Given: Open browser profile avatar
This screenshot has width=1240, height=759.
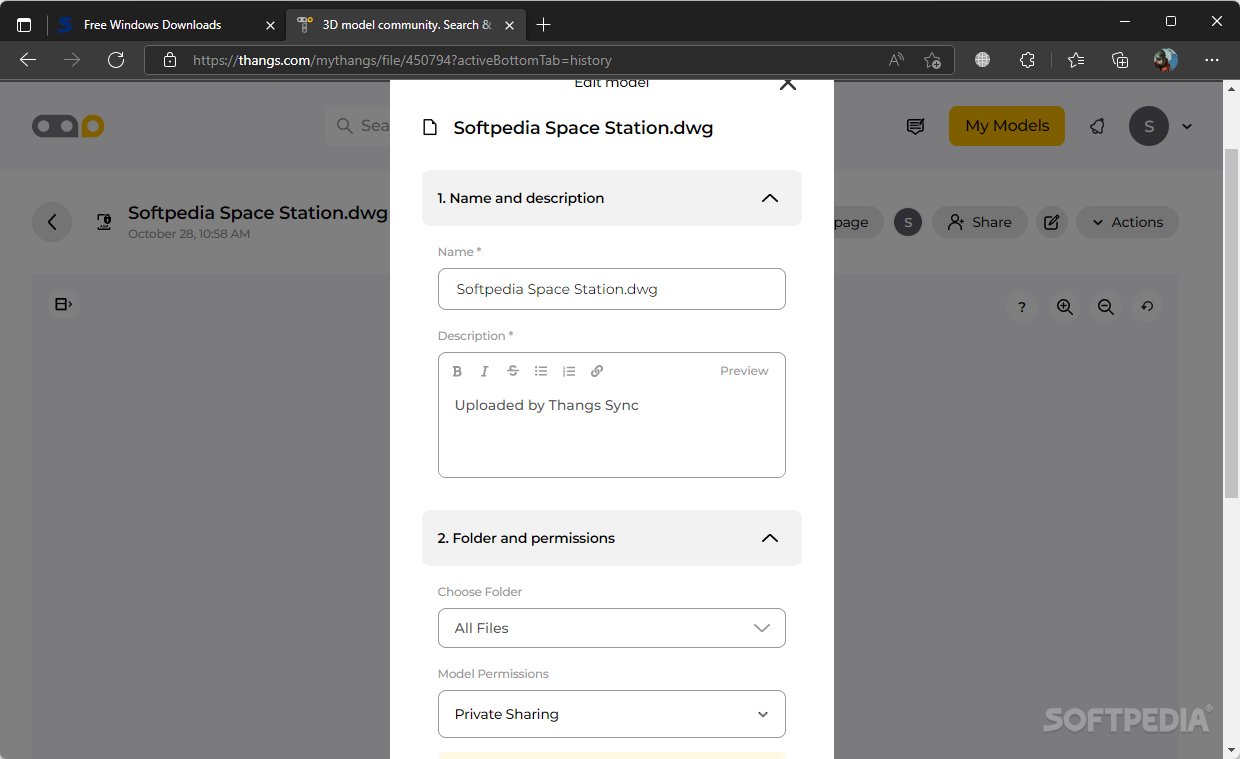Looking at the screenshot, I should click(x=1165, y=60).
